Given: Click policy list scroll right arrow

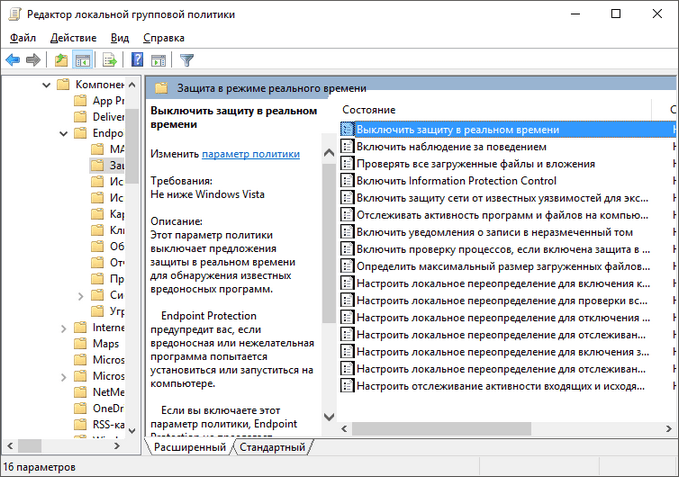Looking at the screenshot, I should (x=669, y=429).
